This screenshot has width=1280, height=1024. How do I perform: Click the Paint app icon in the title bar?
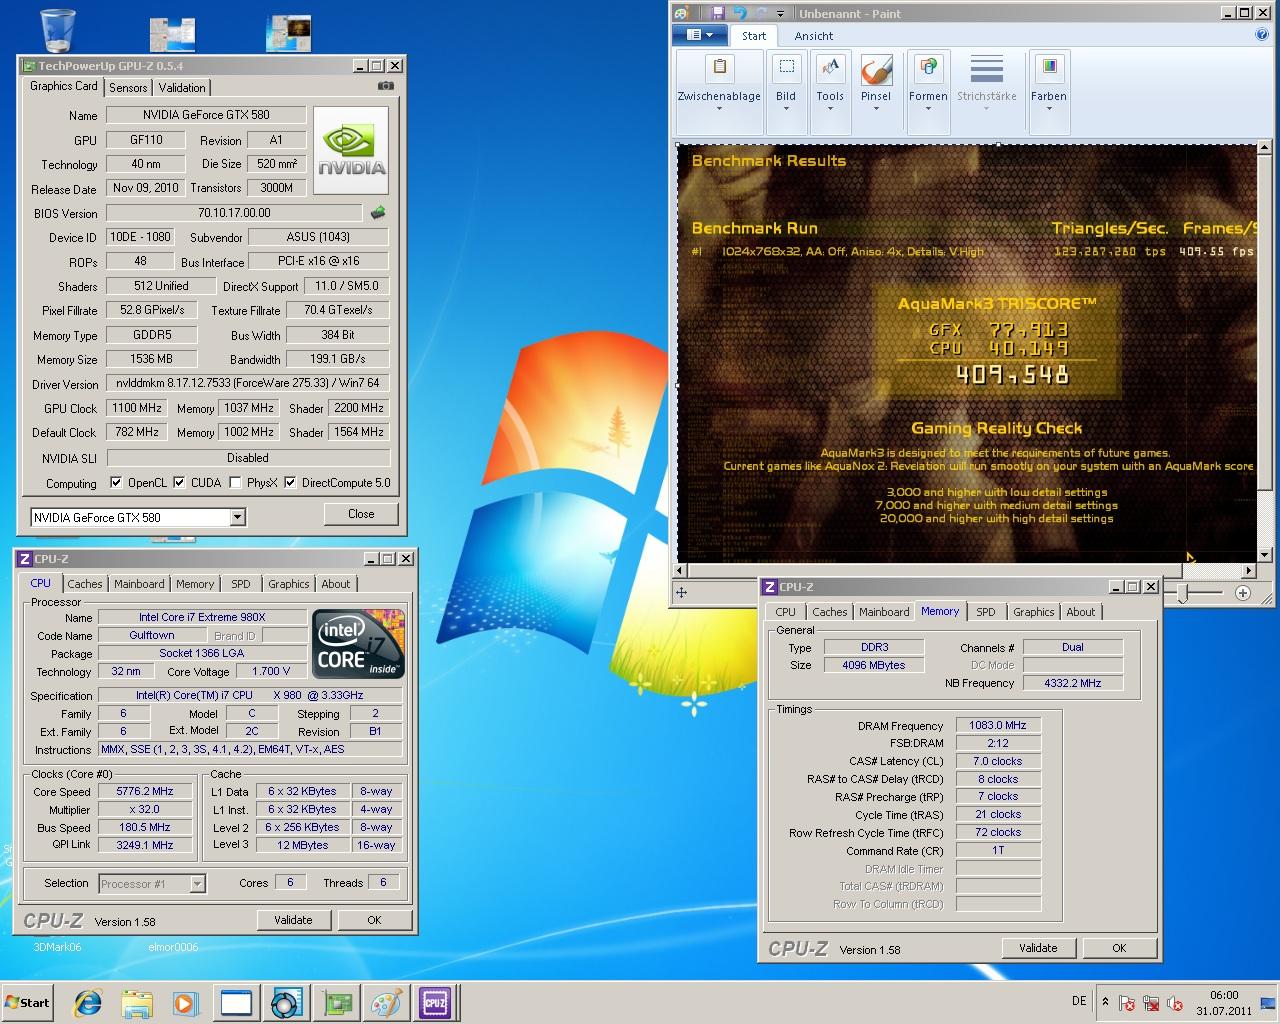683,13
